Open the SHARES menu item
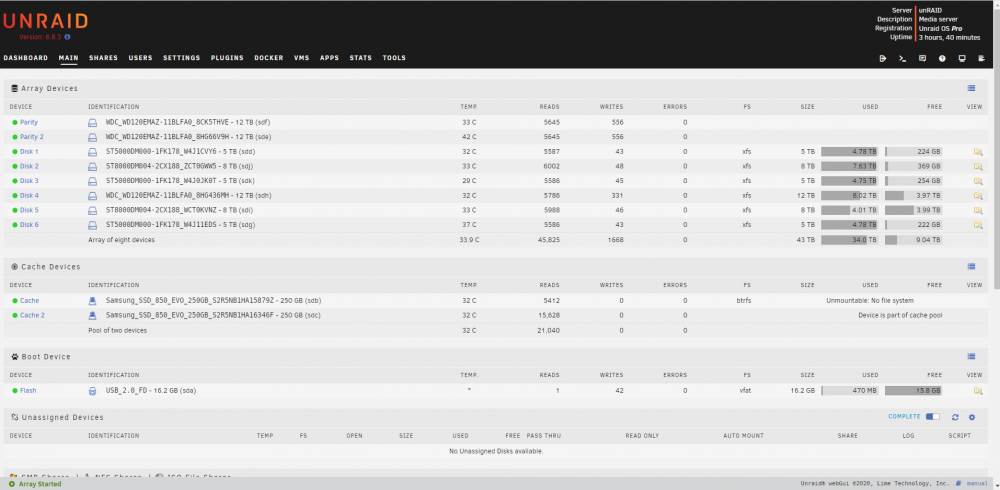The image size is (1000, 490). 103,58
